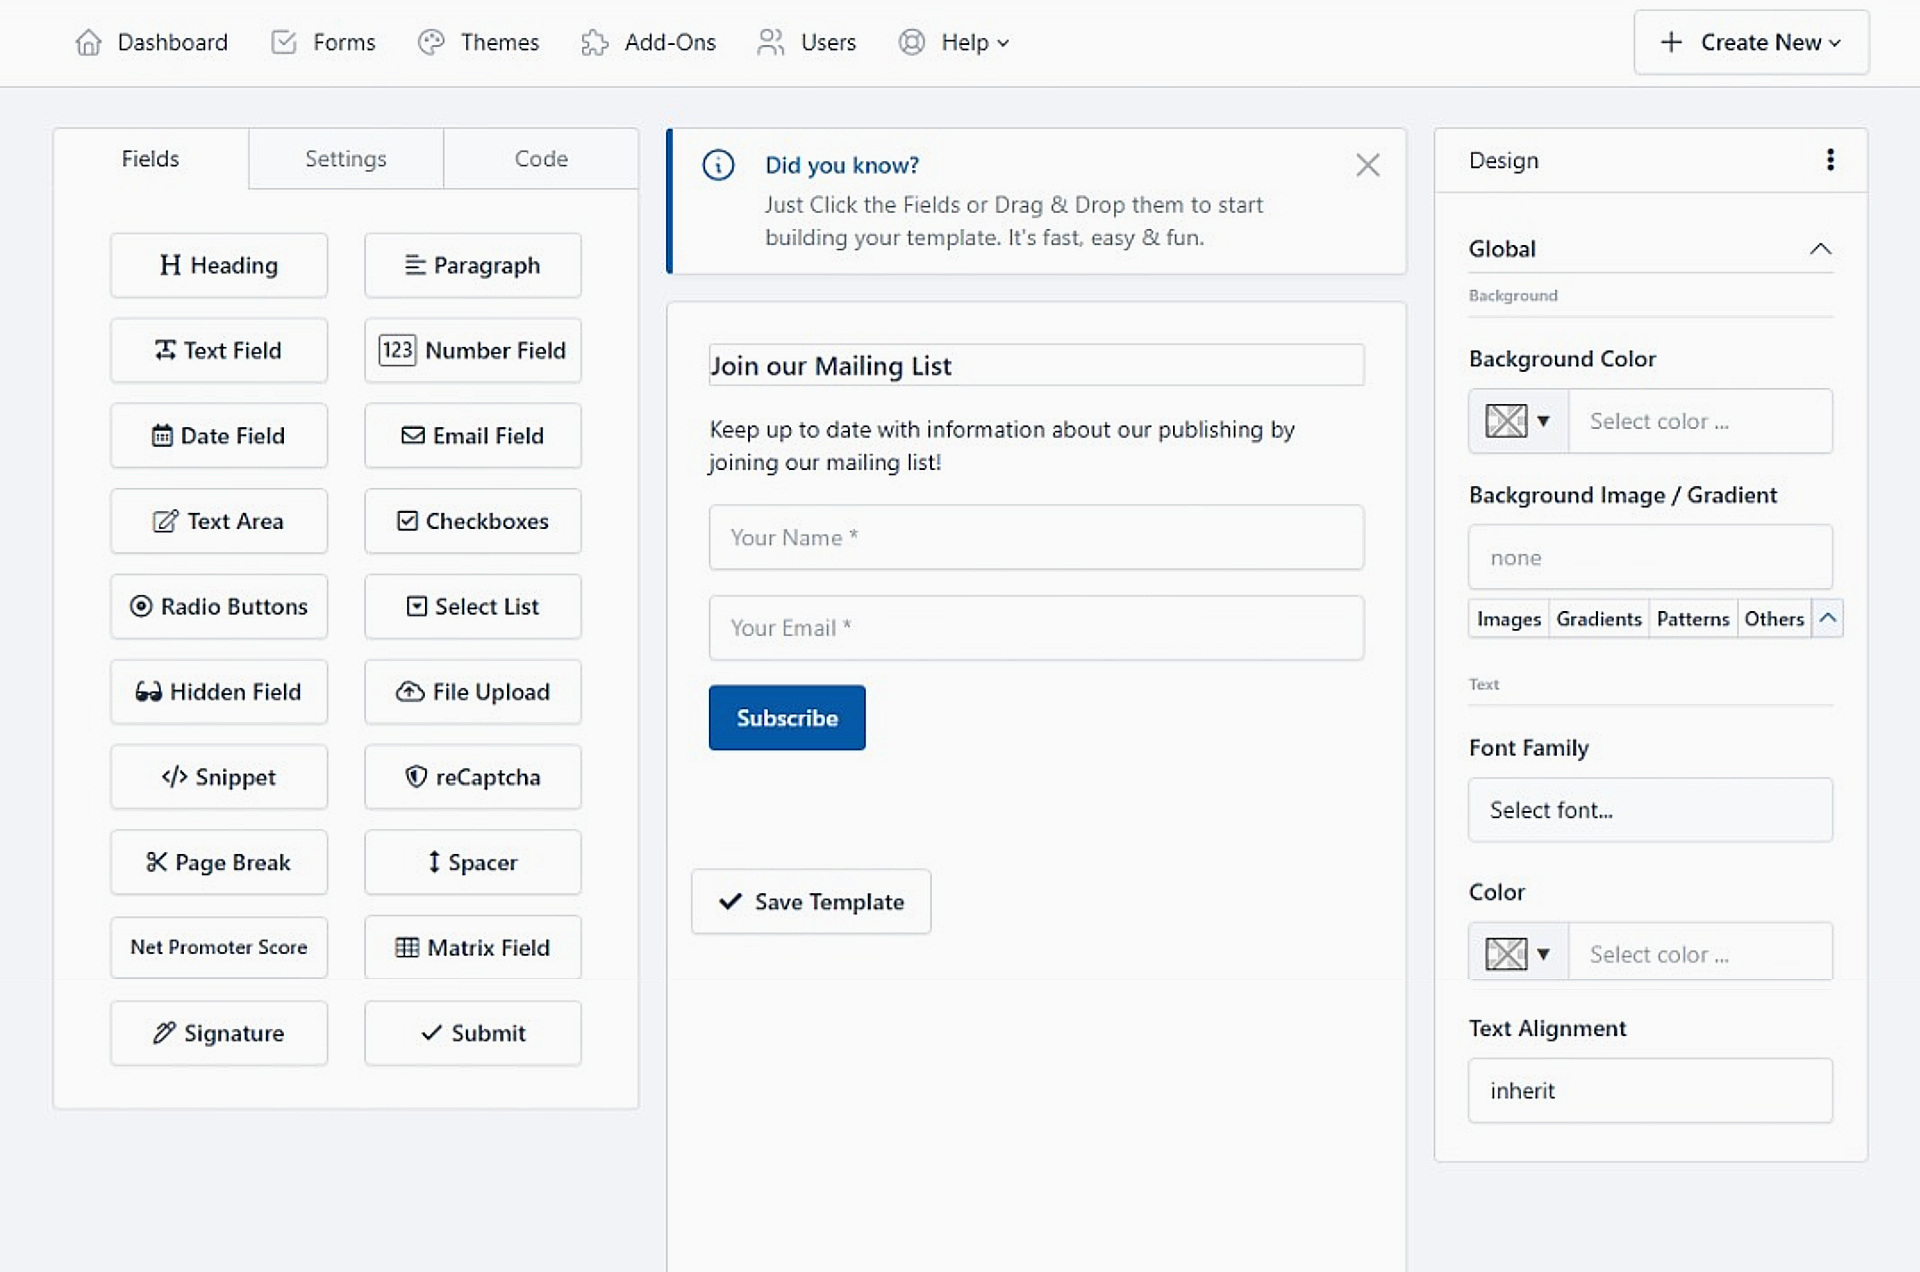1920x1272 pixels.
Task: Add a Checkboxes field
Action: [472, 521]
